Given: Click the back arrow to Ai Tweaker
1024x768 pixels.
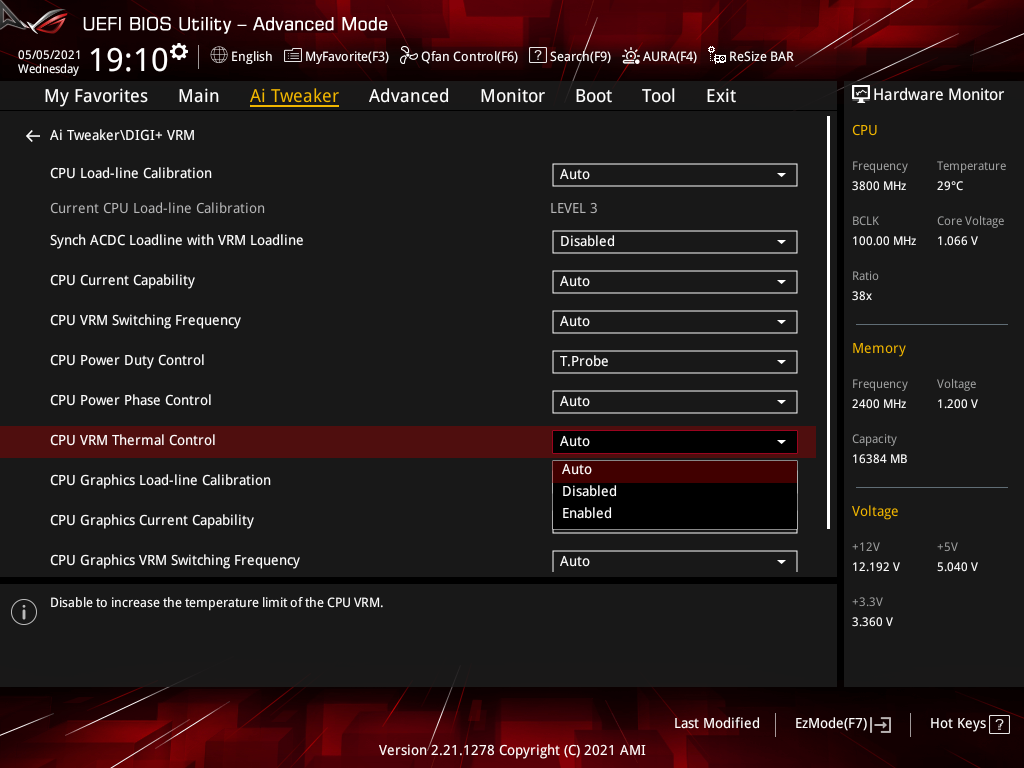Looking at the screenshot, I should click(33, 136).
